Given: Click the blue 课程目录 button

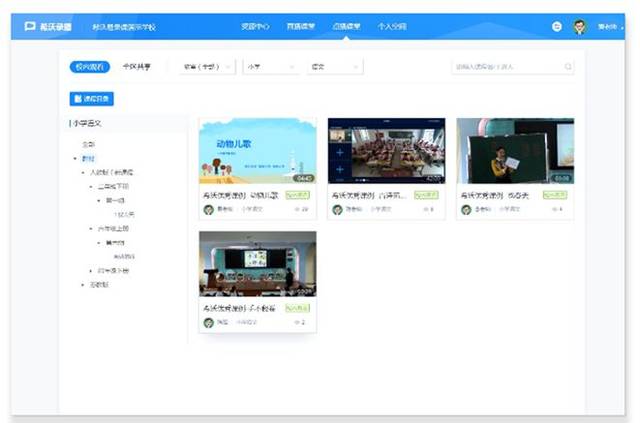Looking at the screenshot, I should point(91,98).
